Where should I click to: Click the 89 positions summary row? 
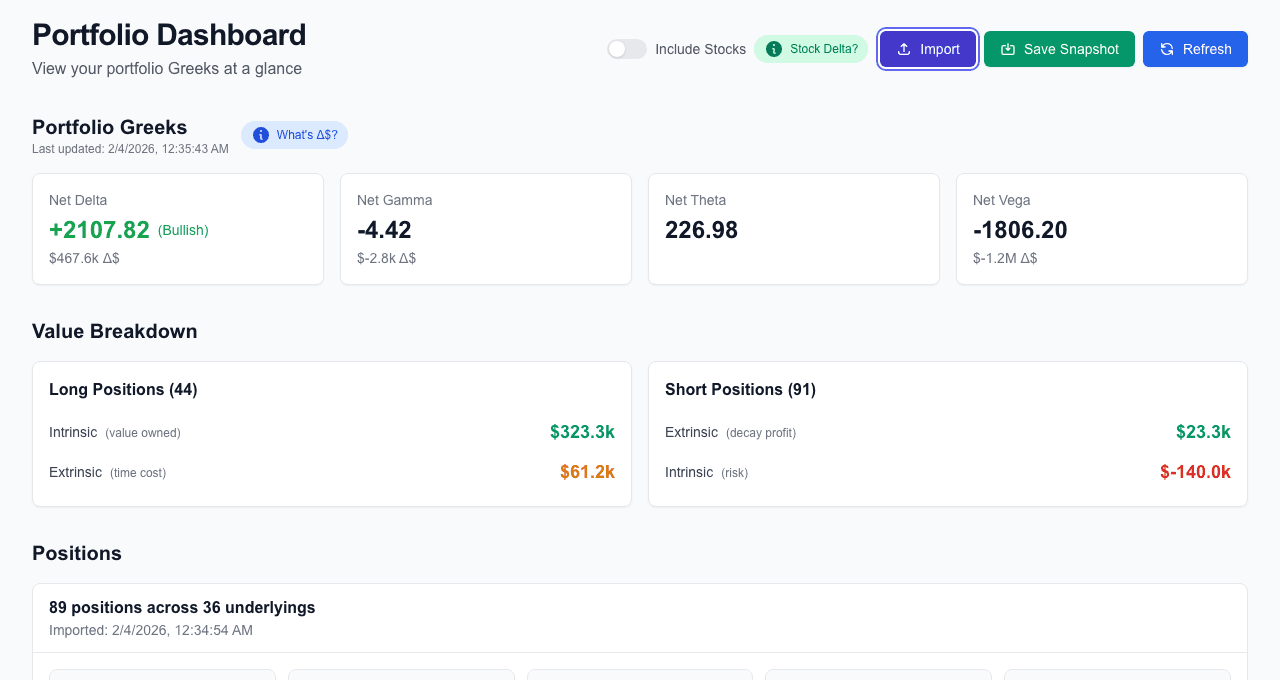[x=182, y=607]
